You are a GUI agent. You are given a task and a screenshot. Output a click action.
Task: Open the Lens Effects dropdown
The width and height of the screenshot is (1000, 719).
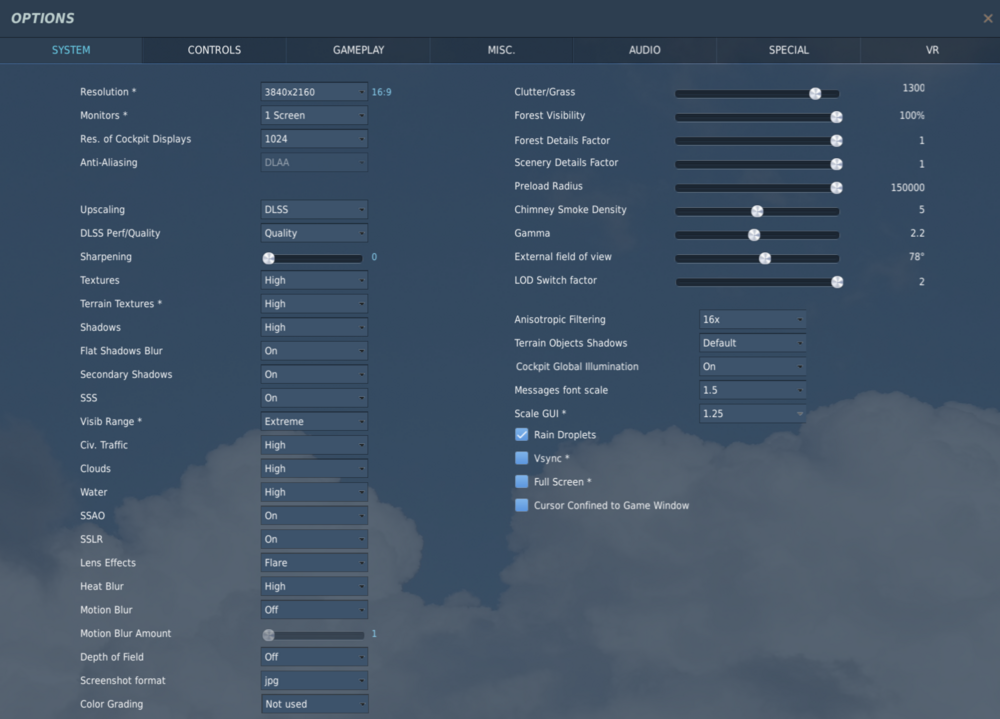(314, 563)
